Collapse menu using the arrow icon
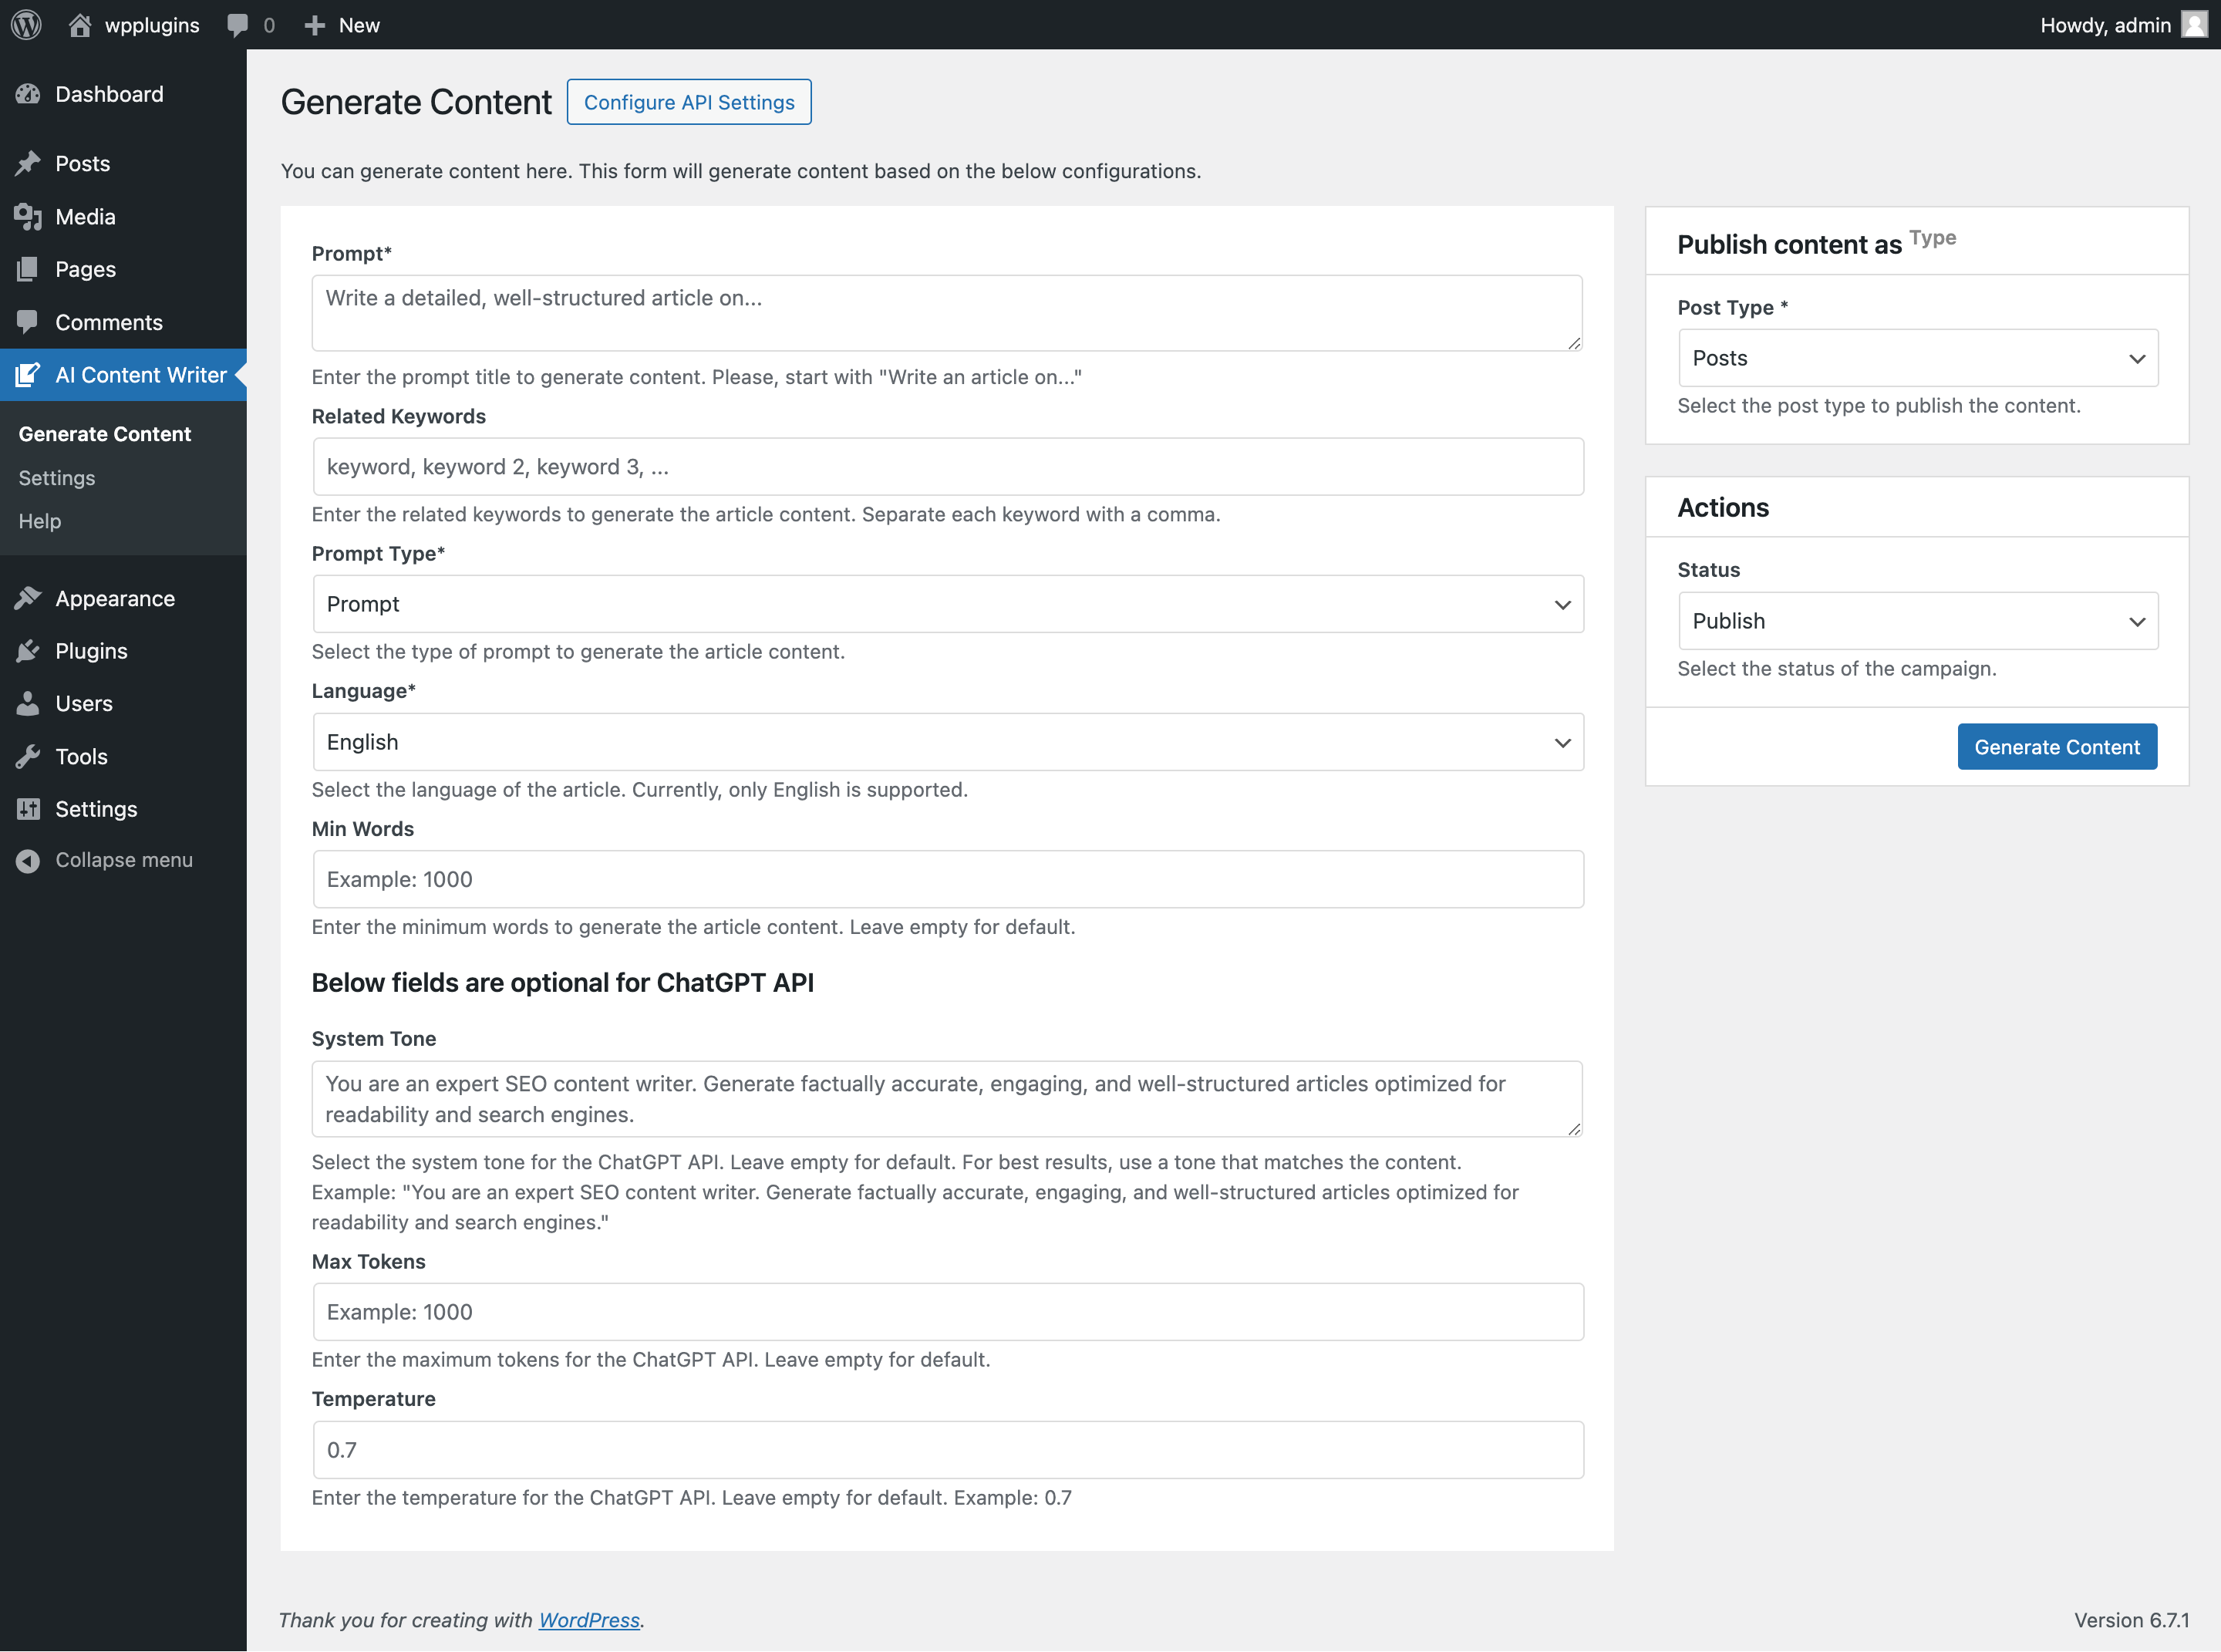The height and width of the screenshot is (1652, 2221). (x=28, y=860)
